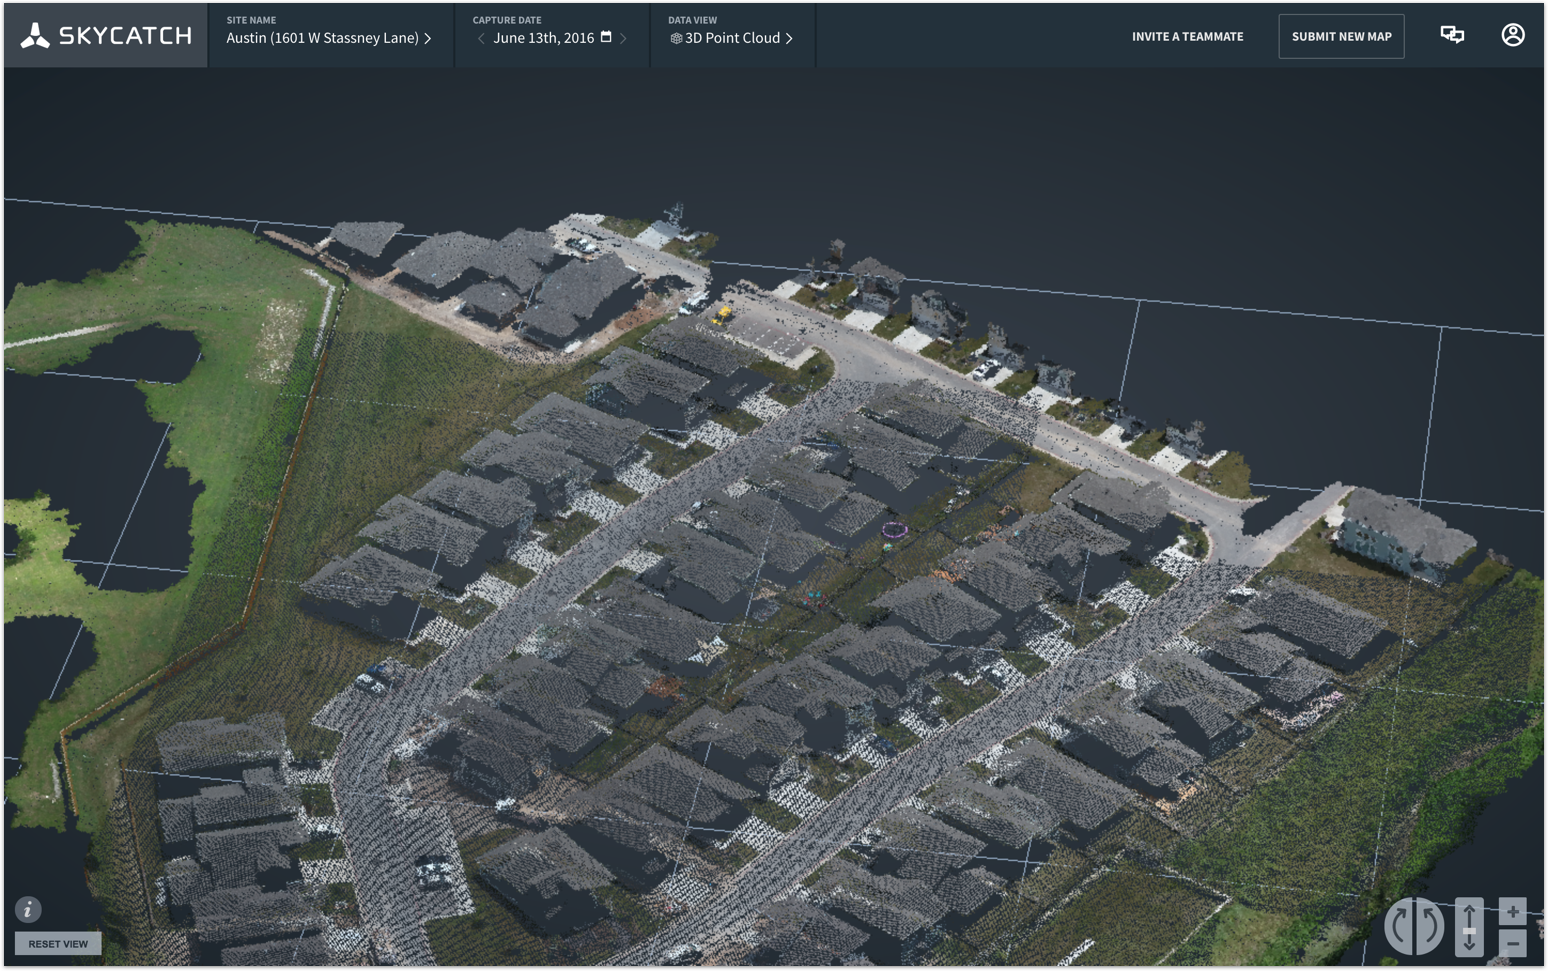Click the June 13th, 2016 date text
This screenshot has width=1548, height=971.
[x=544, y=38]
